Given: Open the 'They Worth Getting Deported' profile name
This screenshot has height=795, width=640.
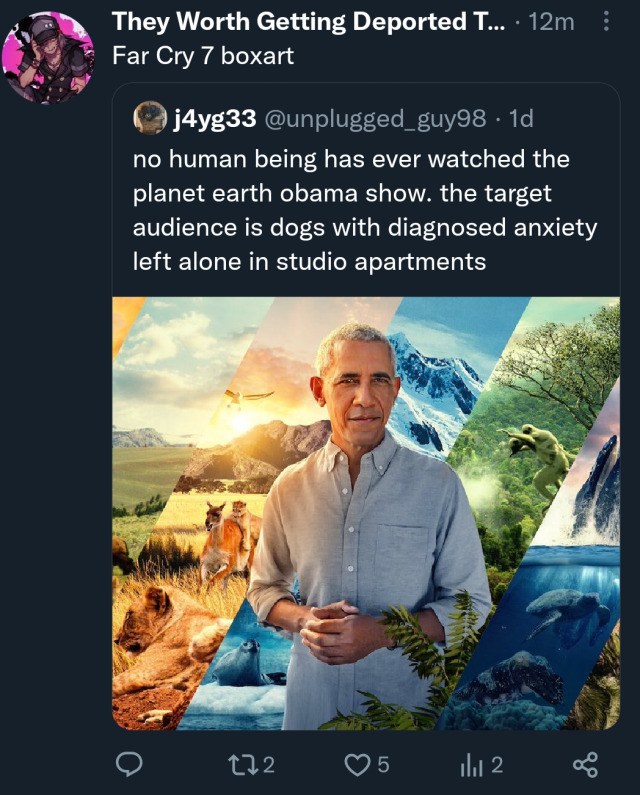Looking at the screenshot, I should pyautogui.click(x=308, y=22).
